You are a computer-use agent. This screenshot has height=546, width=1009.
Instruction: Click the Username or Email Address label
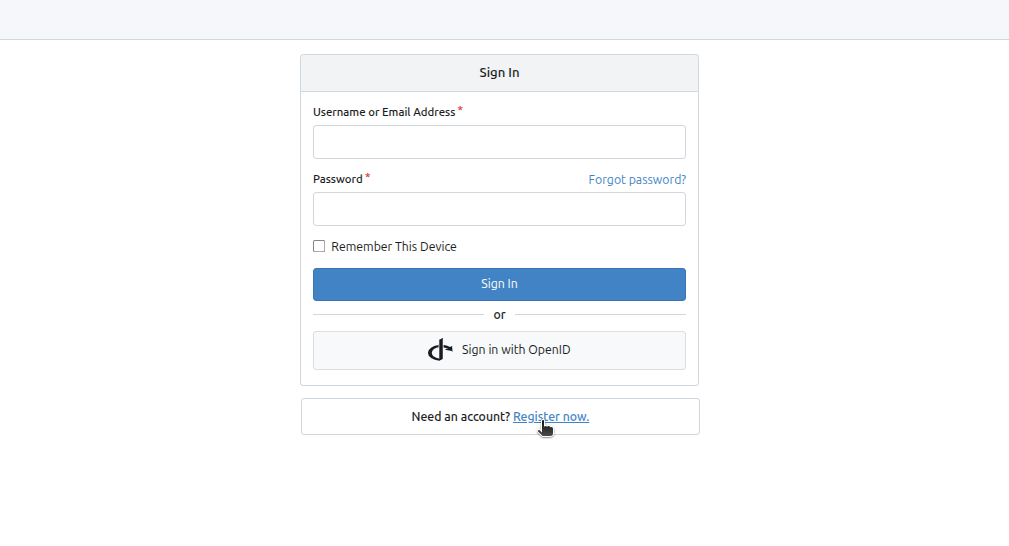384,112
